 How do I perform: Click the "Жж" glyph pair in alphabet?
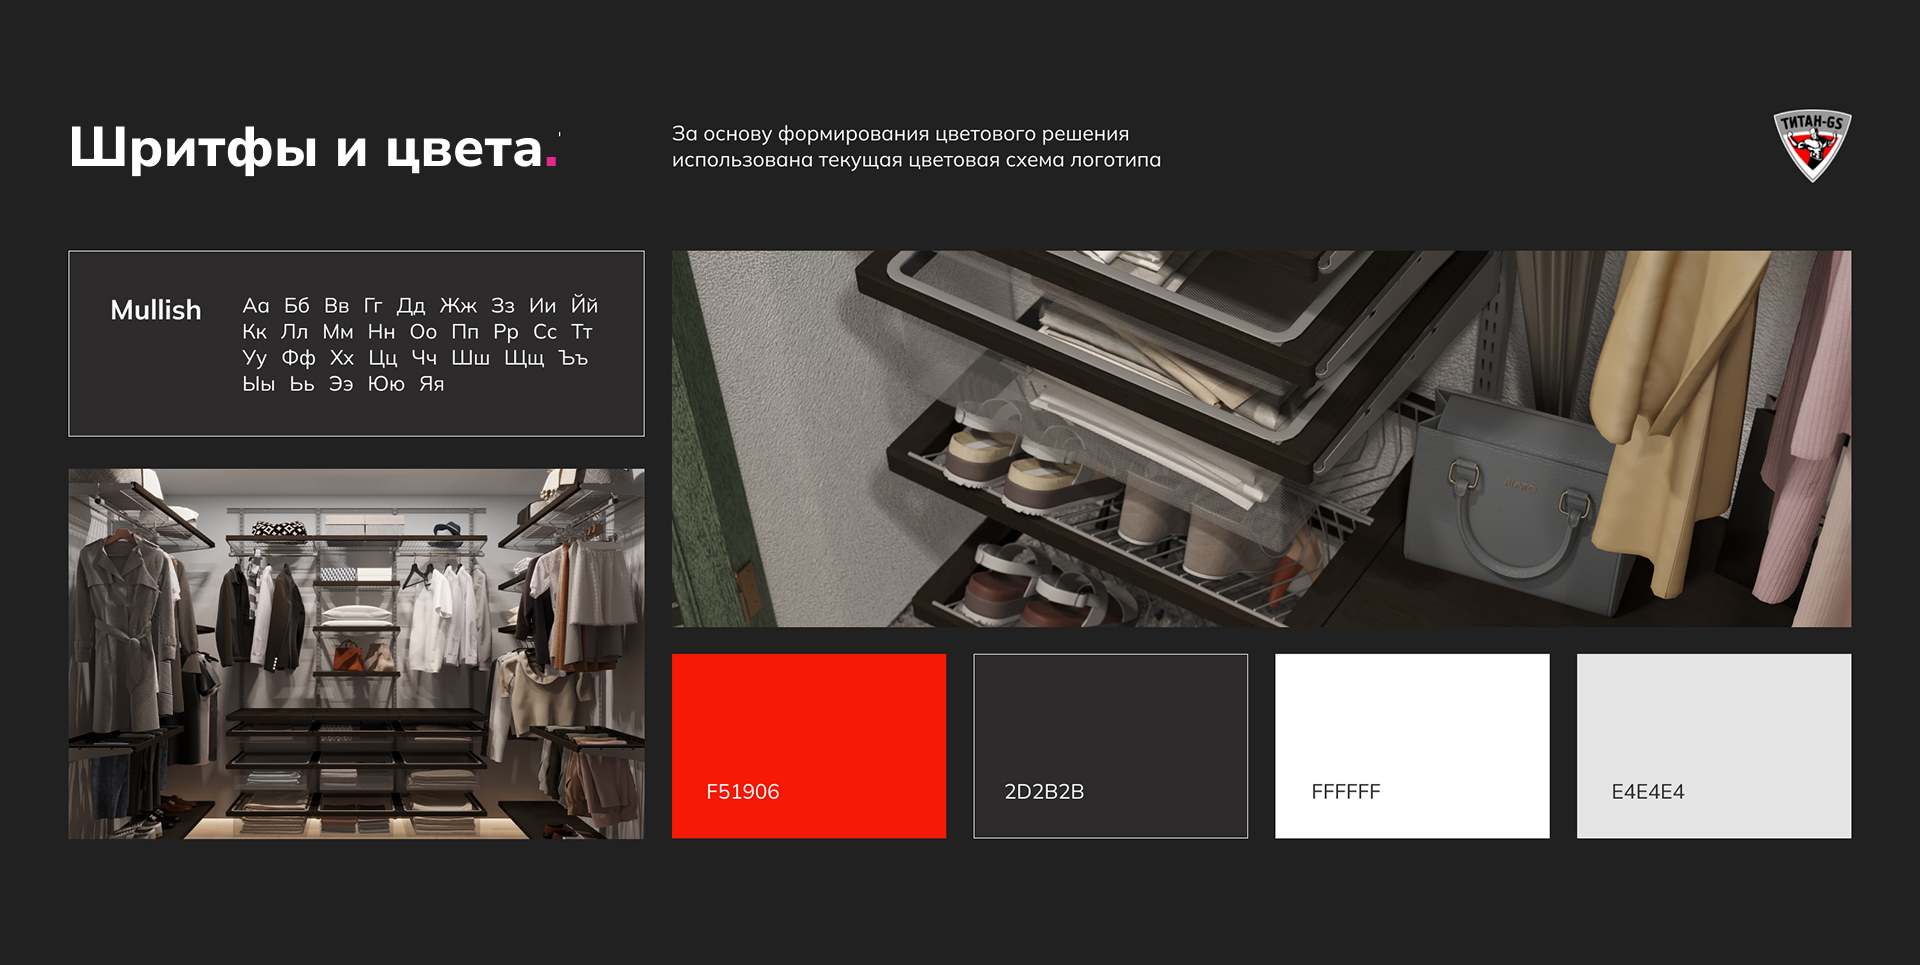pos(458,306)
